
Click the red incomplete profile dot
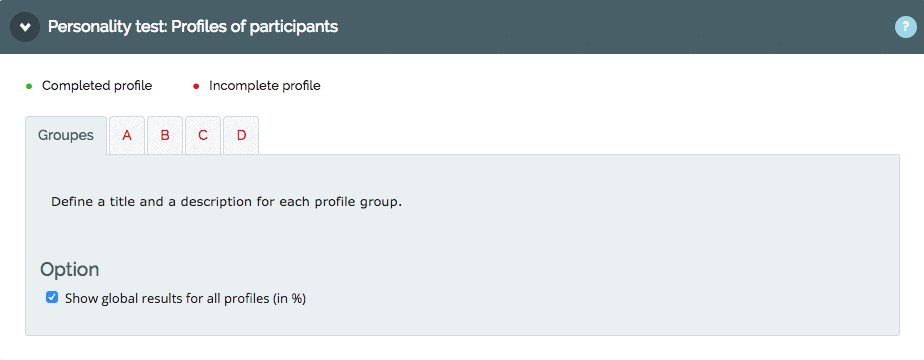(196, 87)
